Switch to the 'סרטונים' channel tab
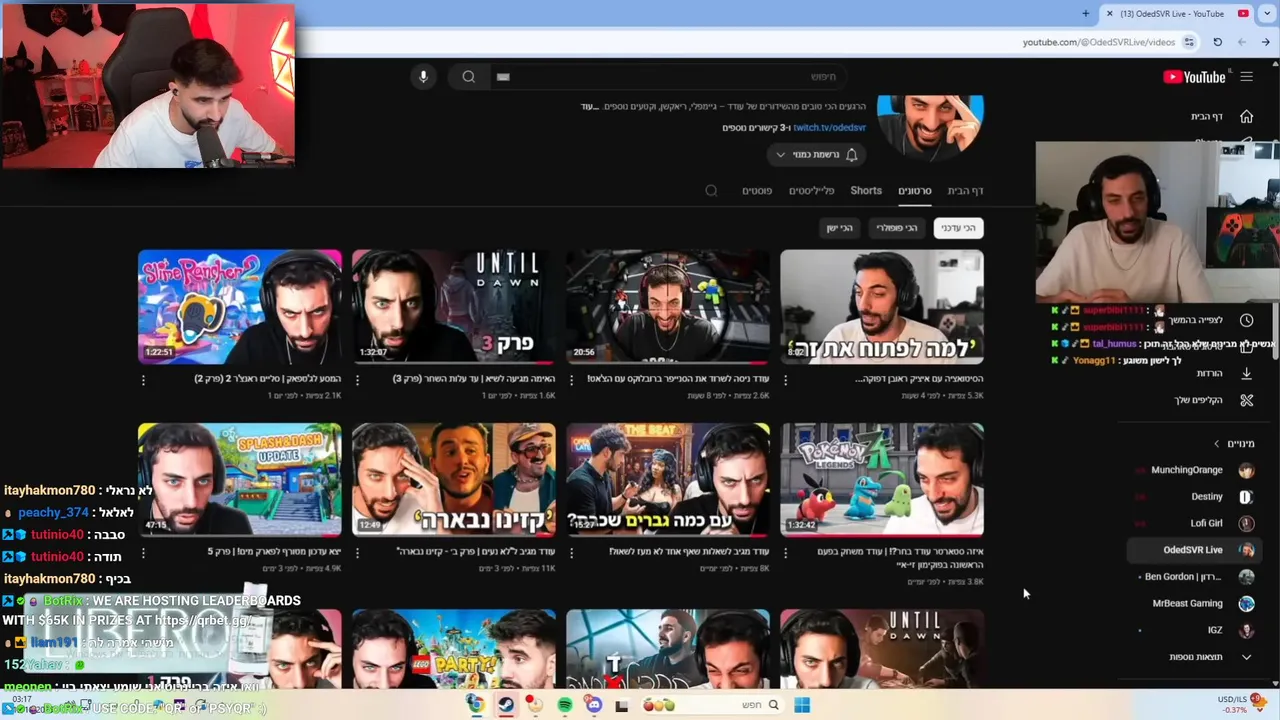This screenshot has width=1280, height=720. pos(914,190)
